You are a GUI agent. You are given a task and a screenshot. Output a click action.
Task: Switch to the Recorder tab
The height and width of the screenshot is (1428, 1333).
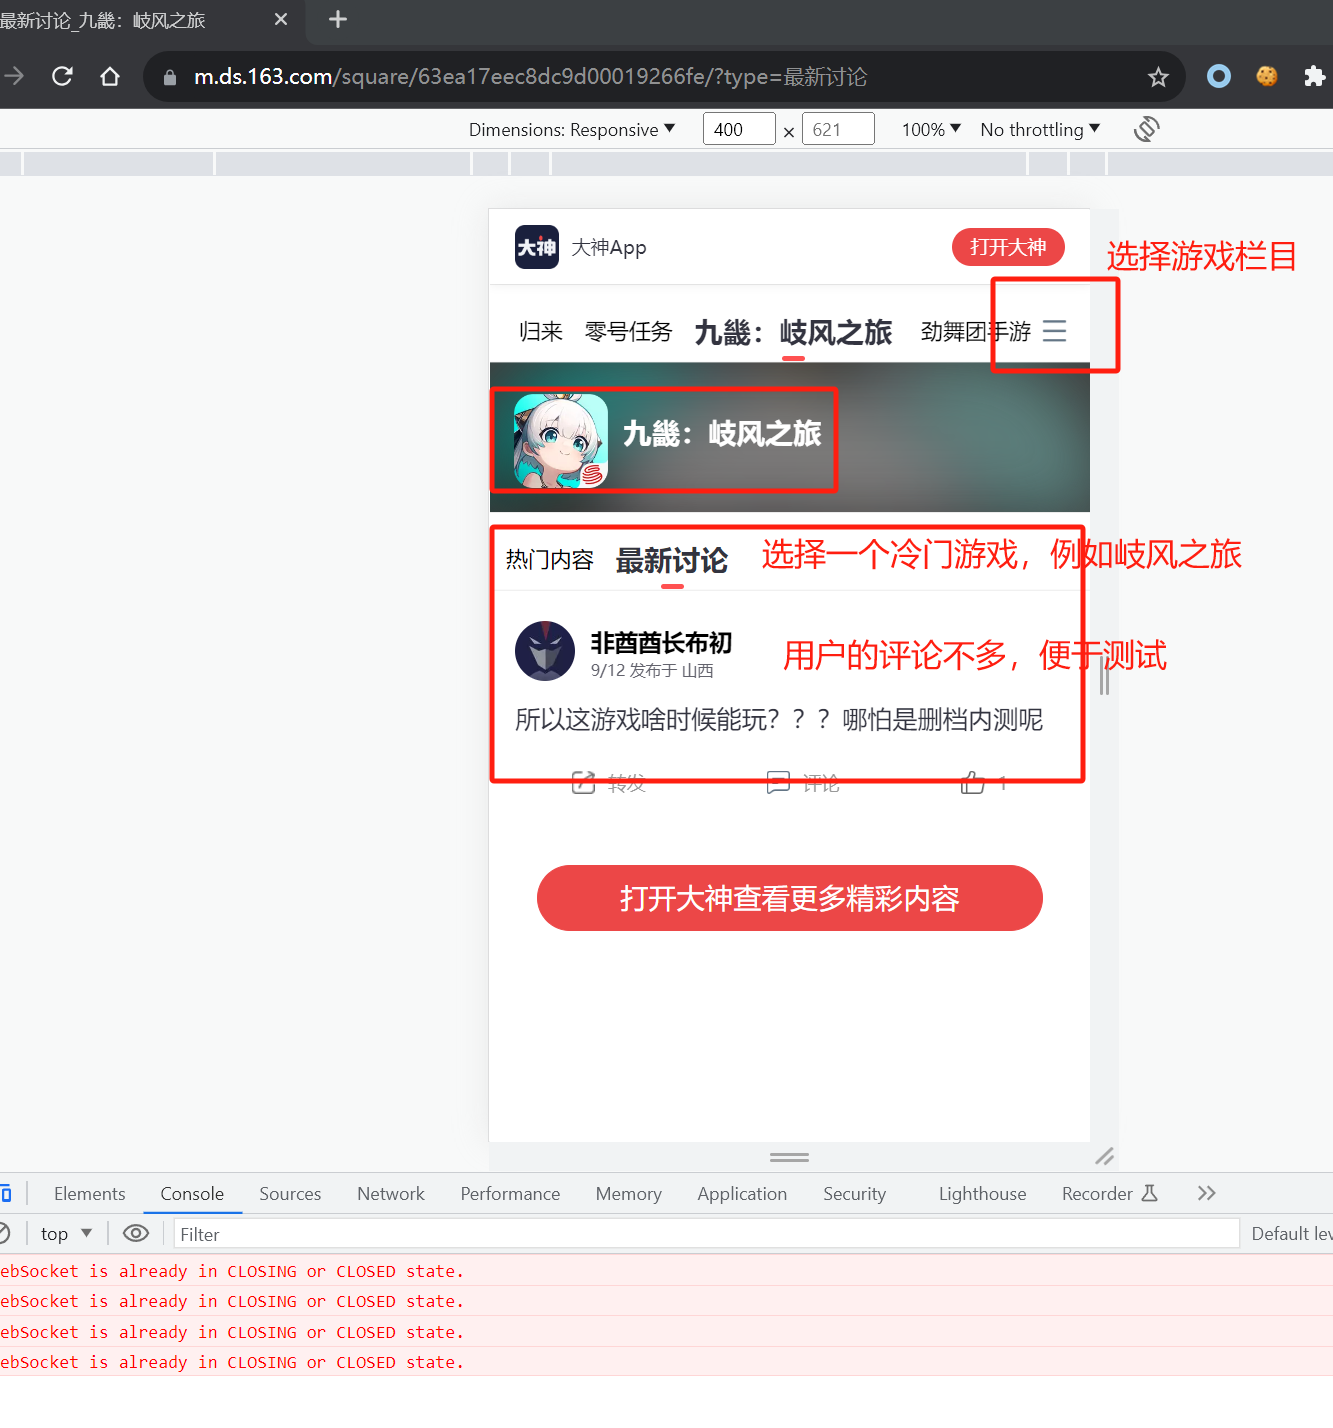pos(1109,1193)
